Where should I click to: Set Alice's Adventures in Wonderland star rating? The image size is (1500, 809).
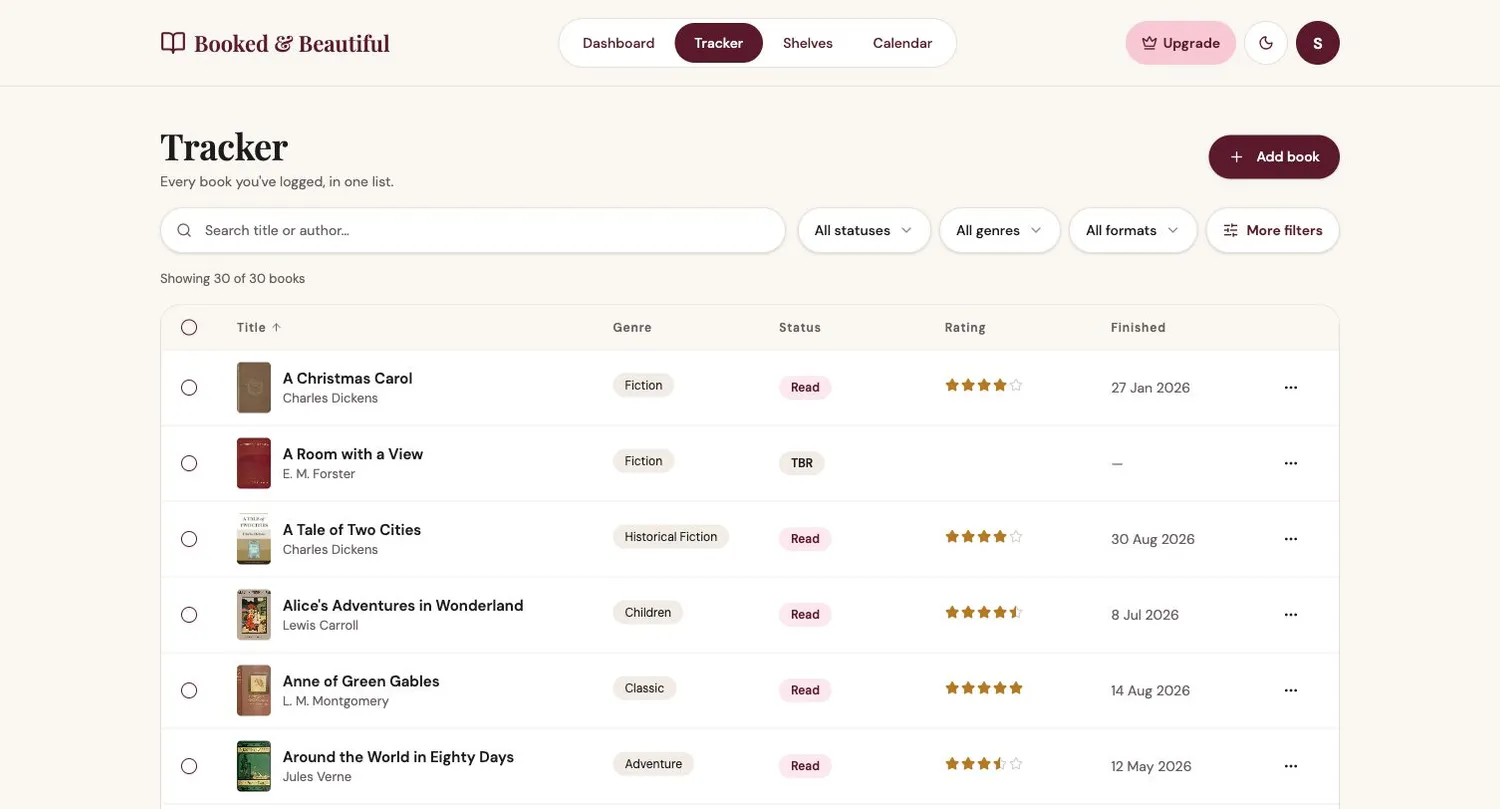pos(984,612)
